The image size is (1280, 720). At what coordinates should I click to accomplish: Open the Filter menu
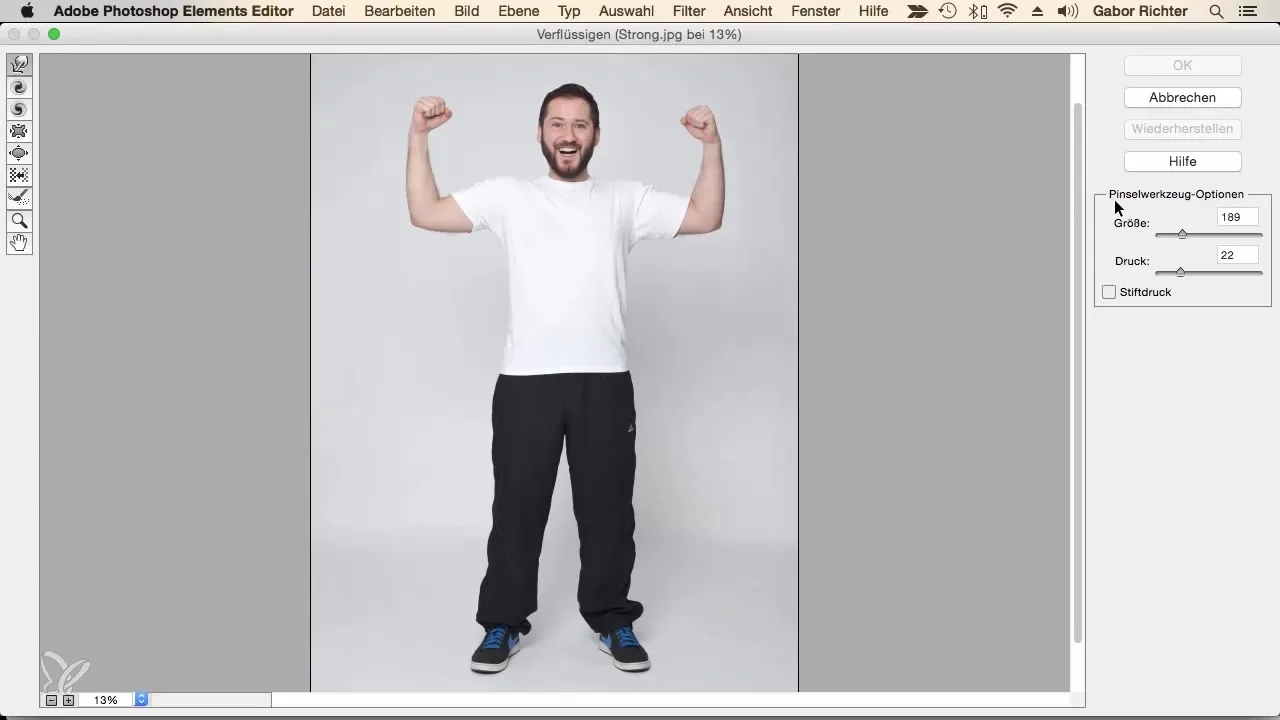click(x=689, y=11)
